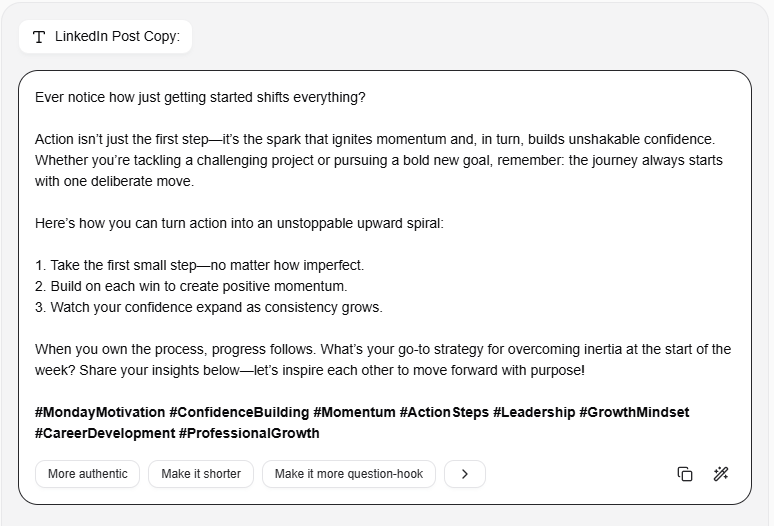Image resolution: width=774 pixels, height=526 pixels.
Task: Choose Make it more question-hook
Action: click(348, 474)
